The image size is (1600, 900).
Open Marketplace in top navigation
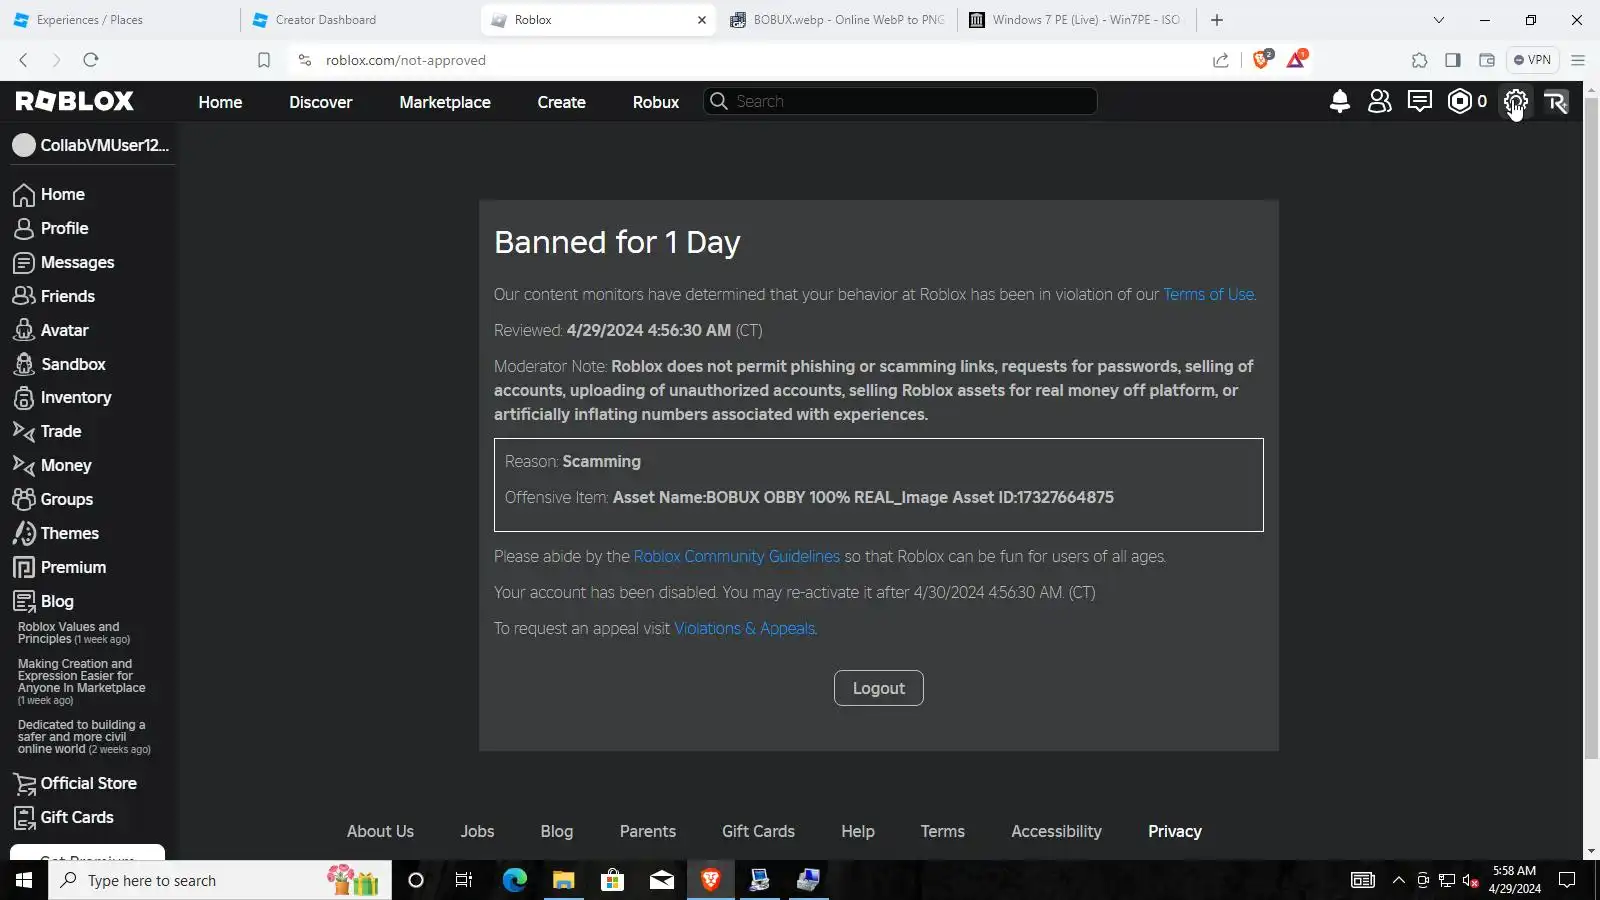coord(445,102)
